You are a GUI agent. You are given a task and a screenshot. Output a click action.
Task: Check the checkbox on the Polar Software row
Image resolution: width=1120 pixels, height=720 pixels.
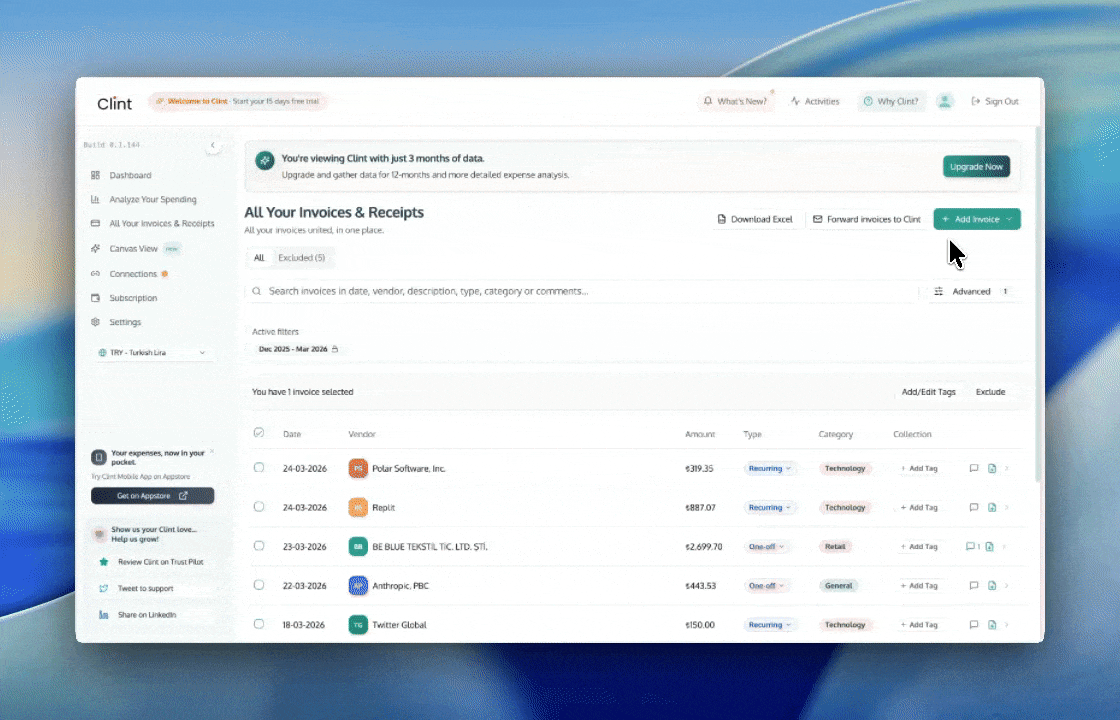point(259,468)
